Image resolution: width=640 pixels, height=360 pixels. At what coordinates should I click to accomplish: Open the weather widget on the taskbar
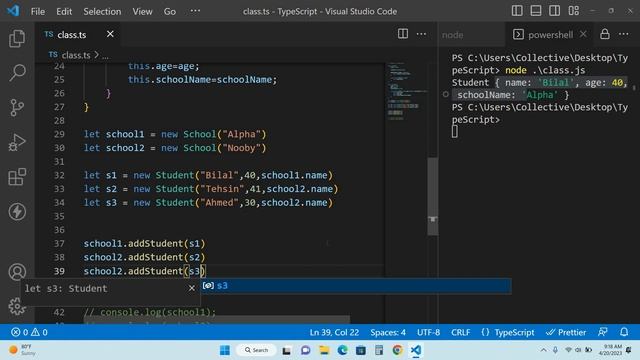[x=23, y=350]
